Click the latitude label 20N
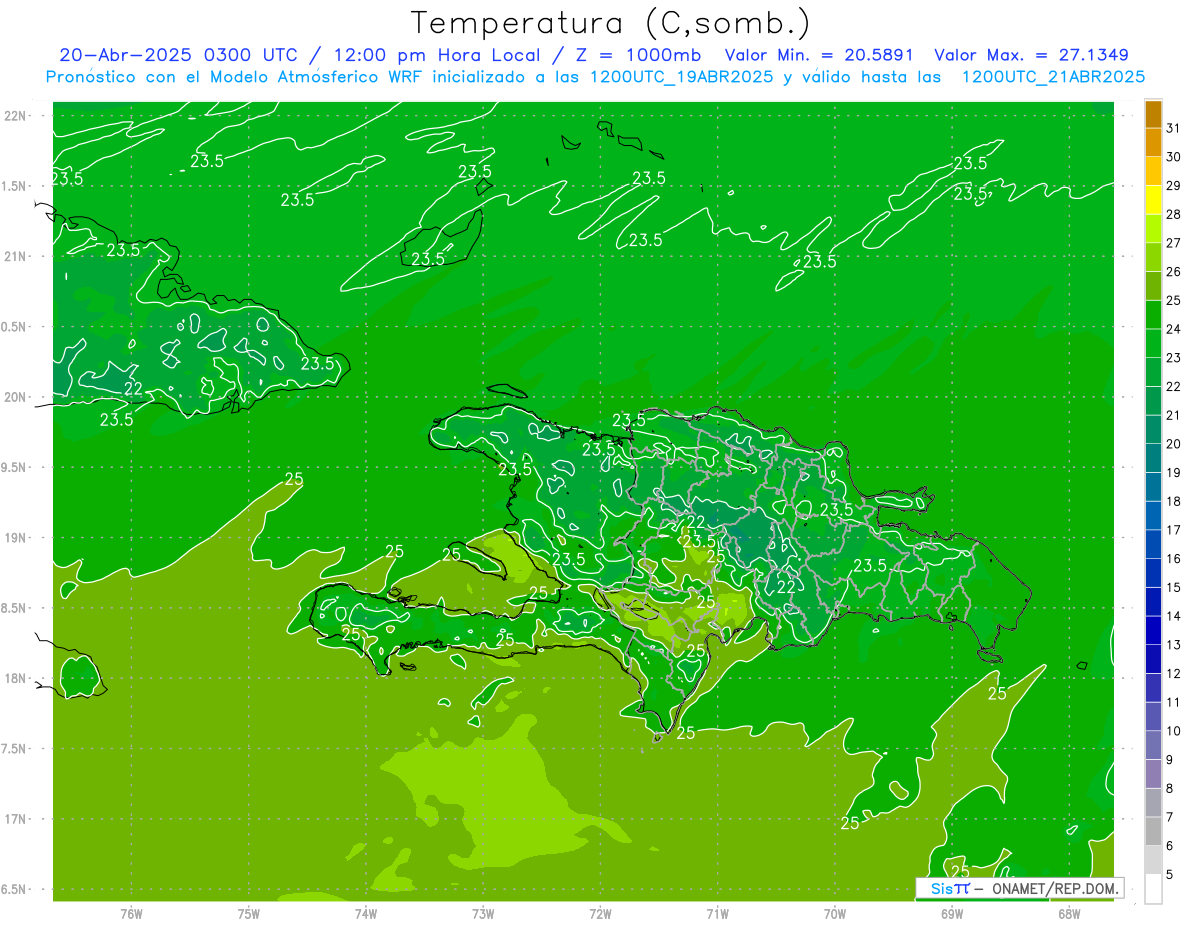This screenshot has width=1200, height=927. click(16, 397)
